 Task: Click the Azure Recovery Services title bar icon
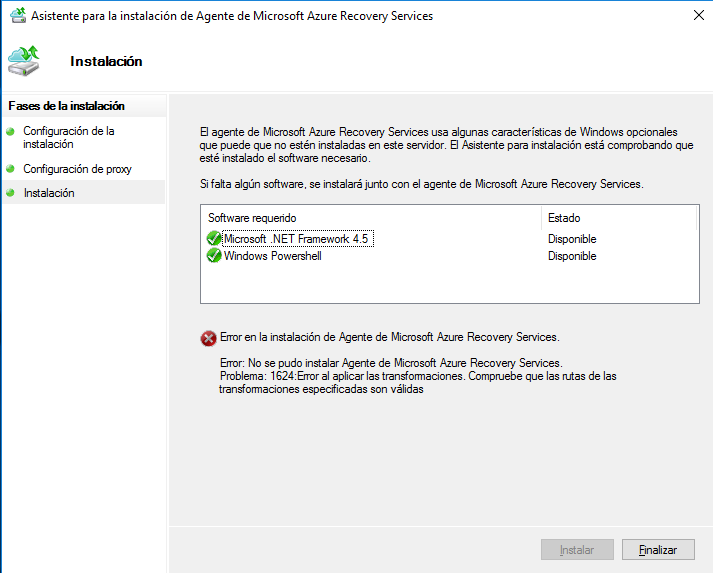[x=18, y=15]
